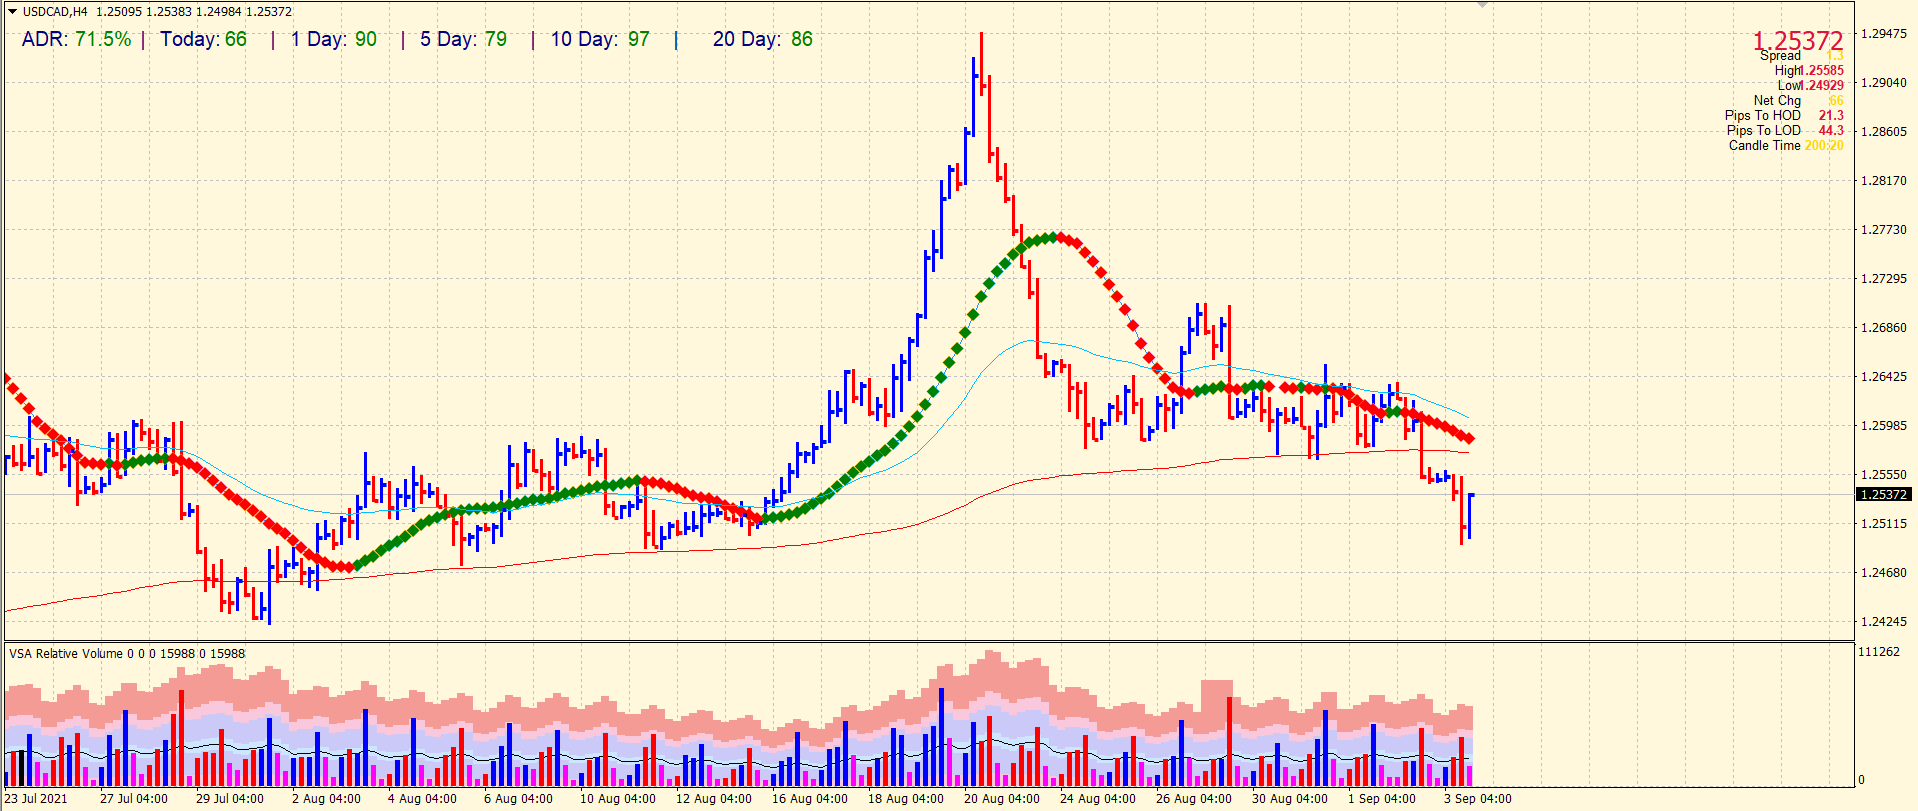Click the black current price tag 1.25372

1884,495
